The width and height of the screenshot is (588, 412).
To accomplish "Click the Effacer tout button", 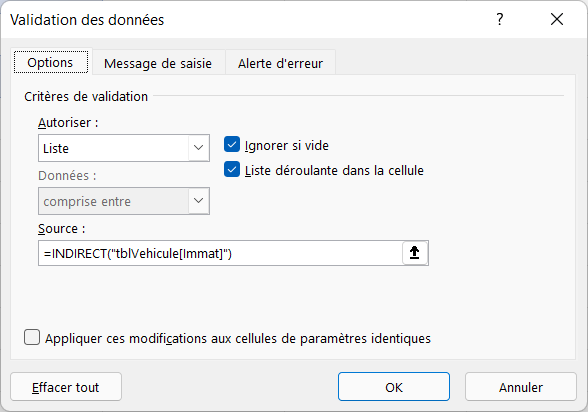I will tap(66, 387).
